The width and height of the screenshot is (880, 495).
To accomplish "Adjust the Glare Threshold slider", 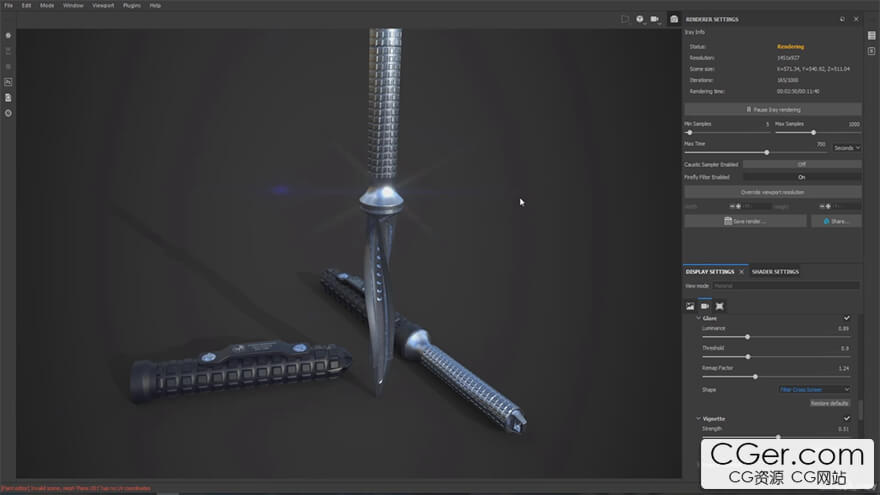I will tap(748, 357).
